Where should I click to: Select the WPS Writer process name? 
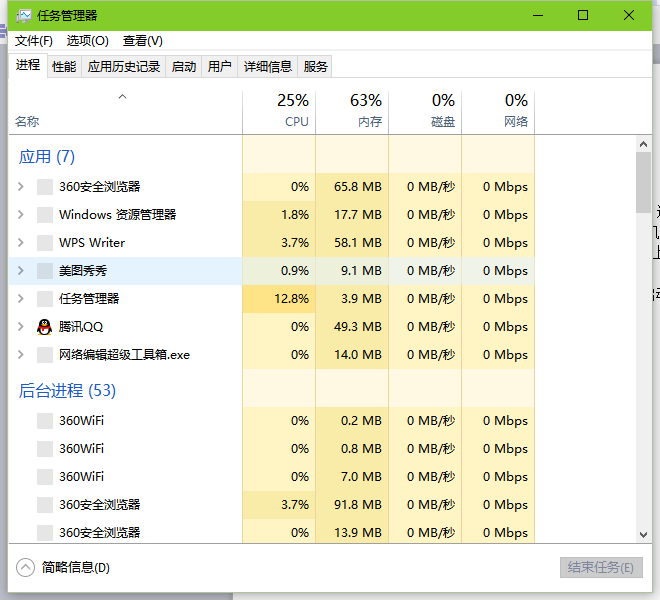(x=92, y=243)
